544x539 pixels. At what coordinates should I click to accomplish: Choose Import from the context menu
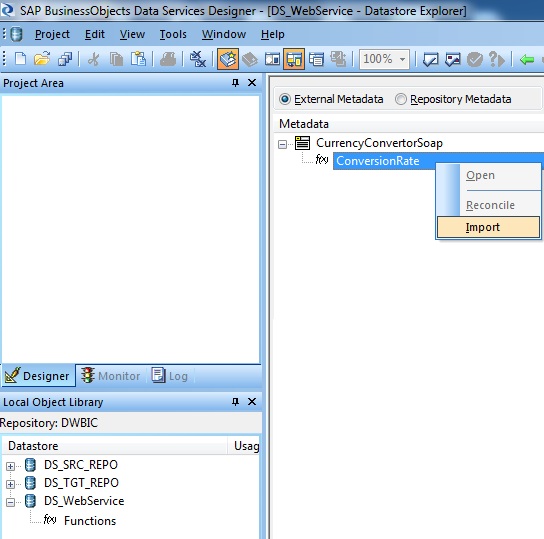coord(488,227)
